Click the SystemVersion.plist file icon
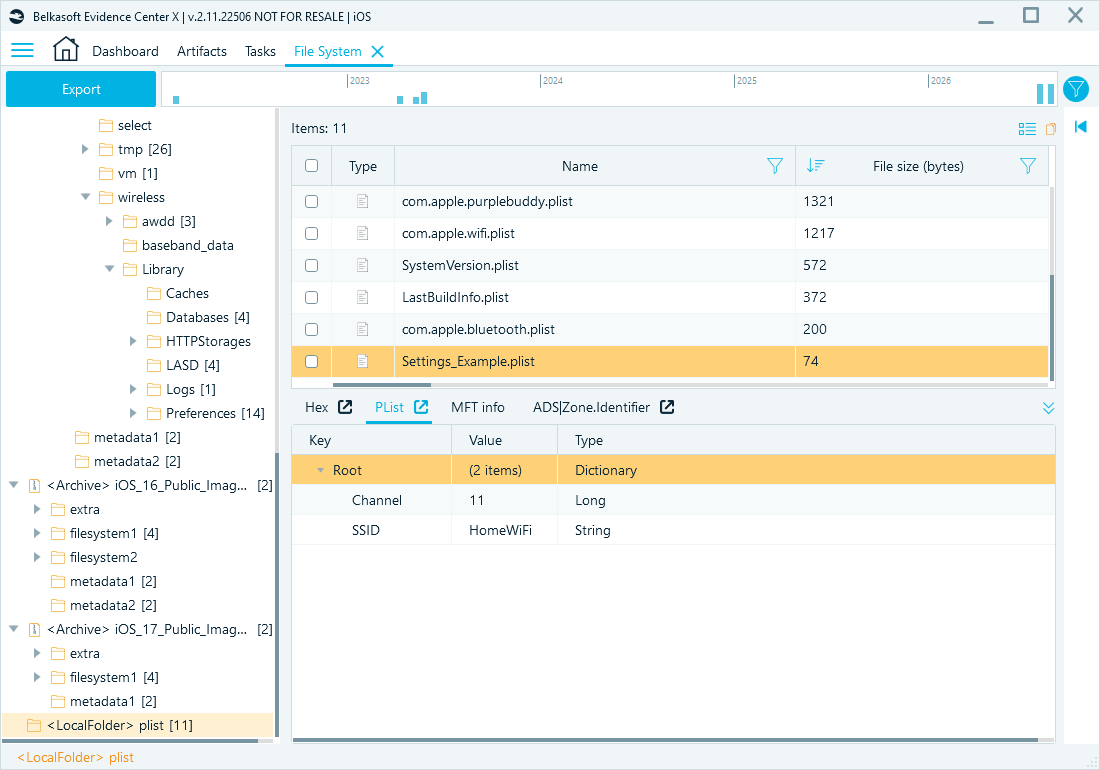The width and height of the screenshot is (1100, 770). pos(363,265)
